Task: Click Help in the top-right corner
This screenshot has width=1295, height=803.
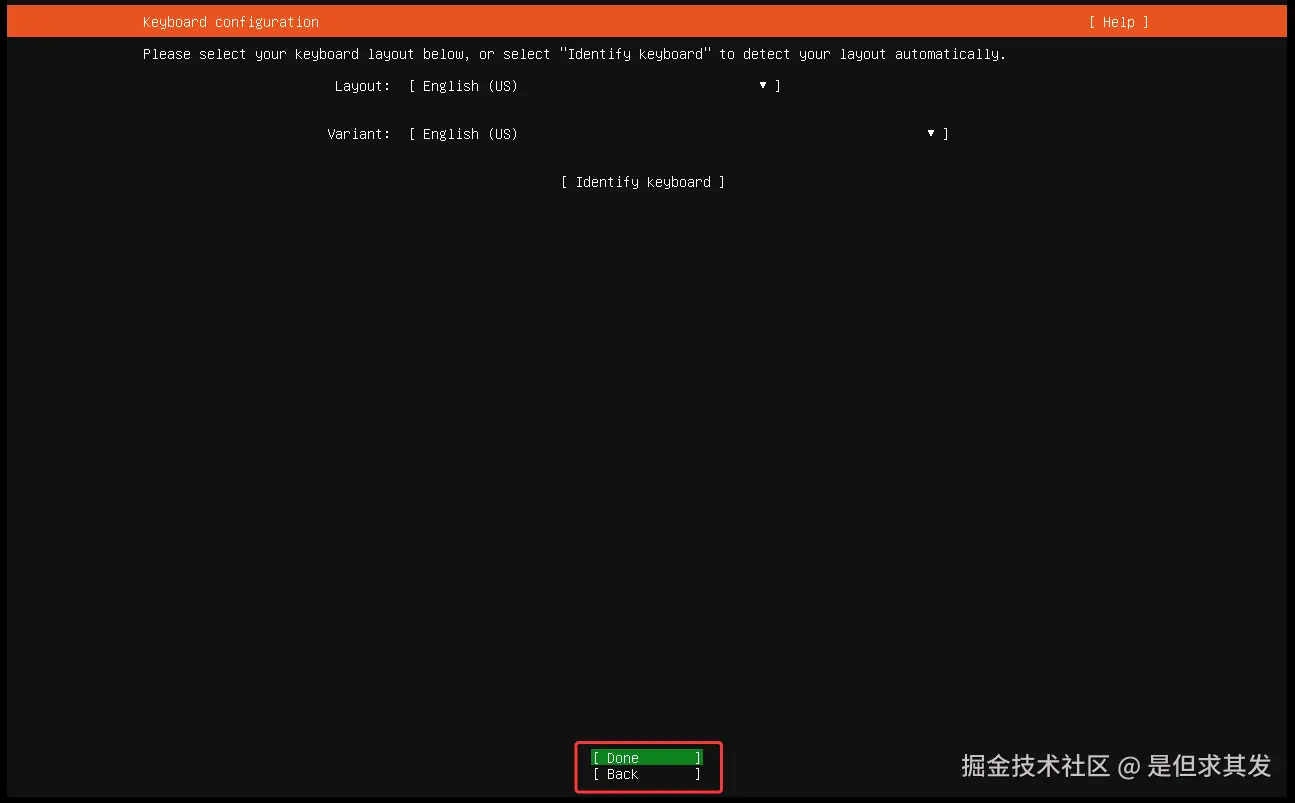Action: click(x=1117, y=21)
